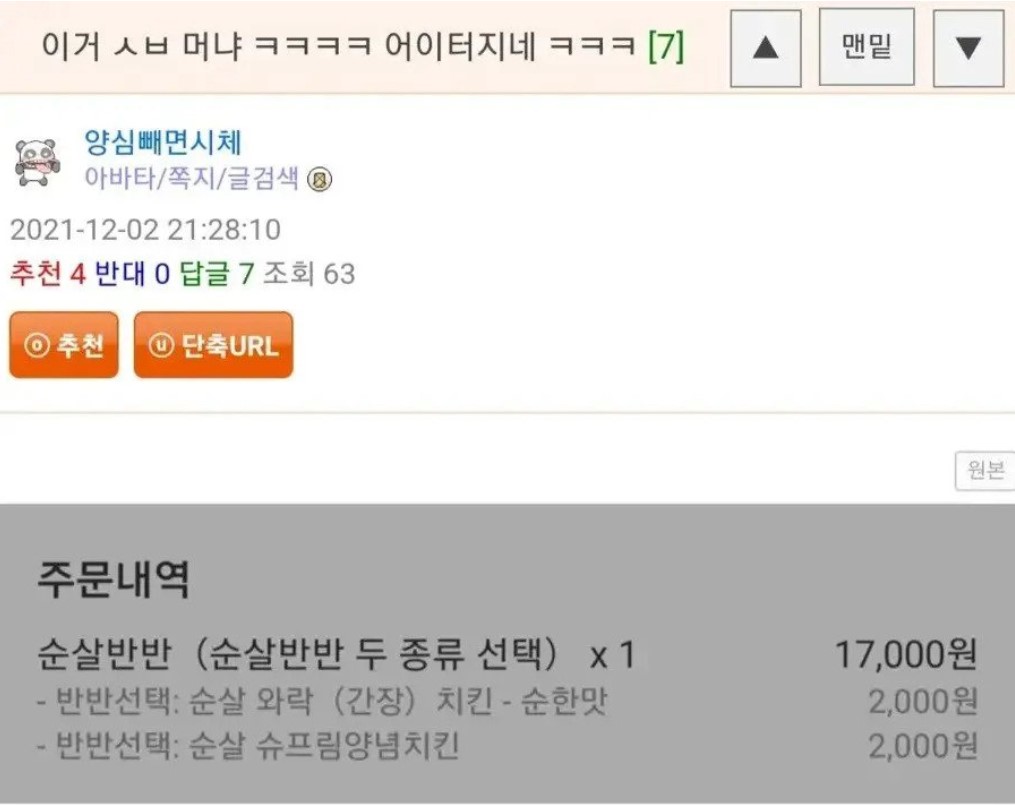The height and width of the screenshot is (805, 1015).
Task: Open profile of 양심빼면시체
Action: pos(162,143)
